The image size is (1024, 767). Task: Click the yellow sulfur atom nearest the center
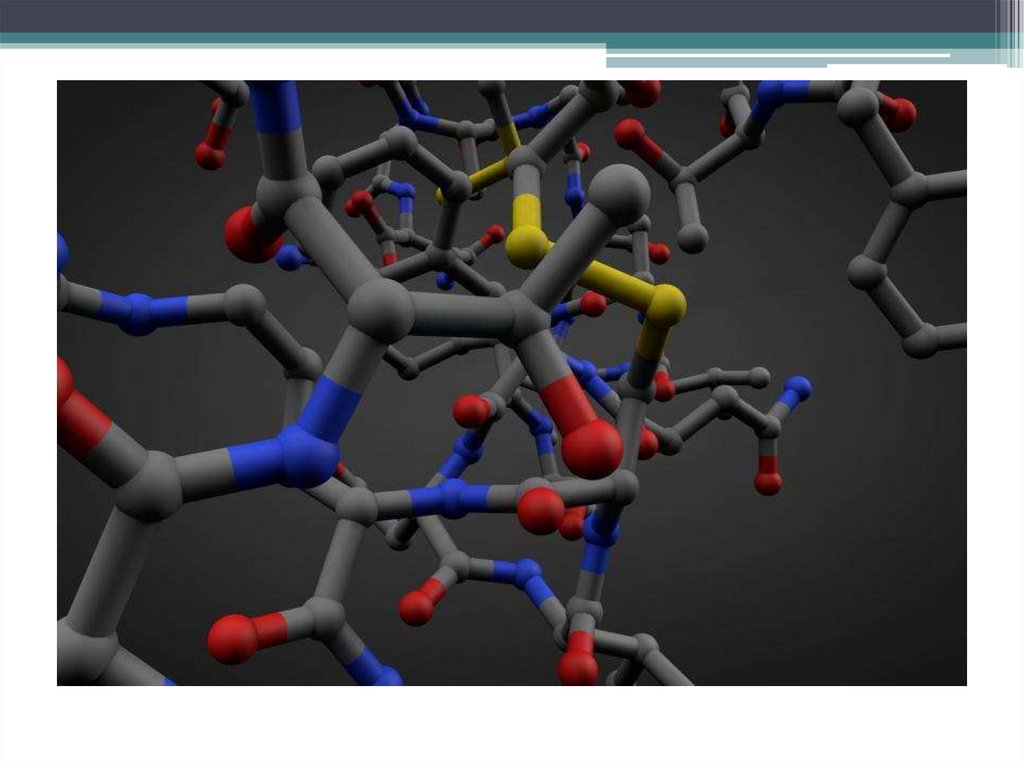point(527,246)
